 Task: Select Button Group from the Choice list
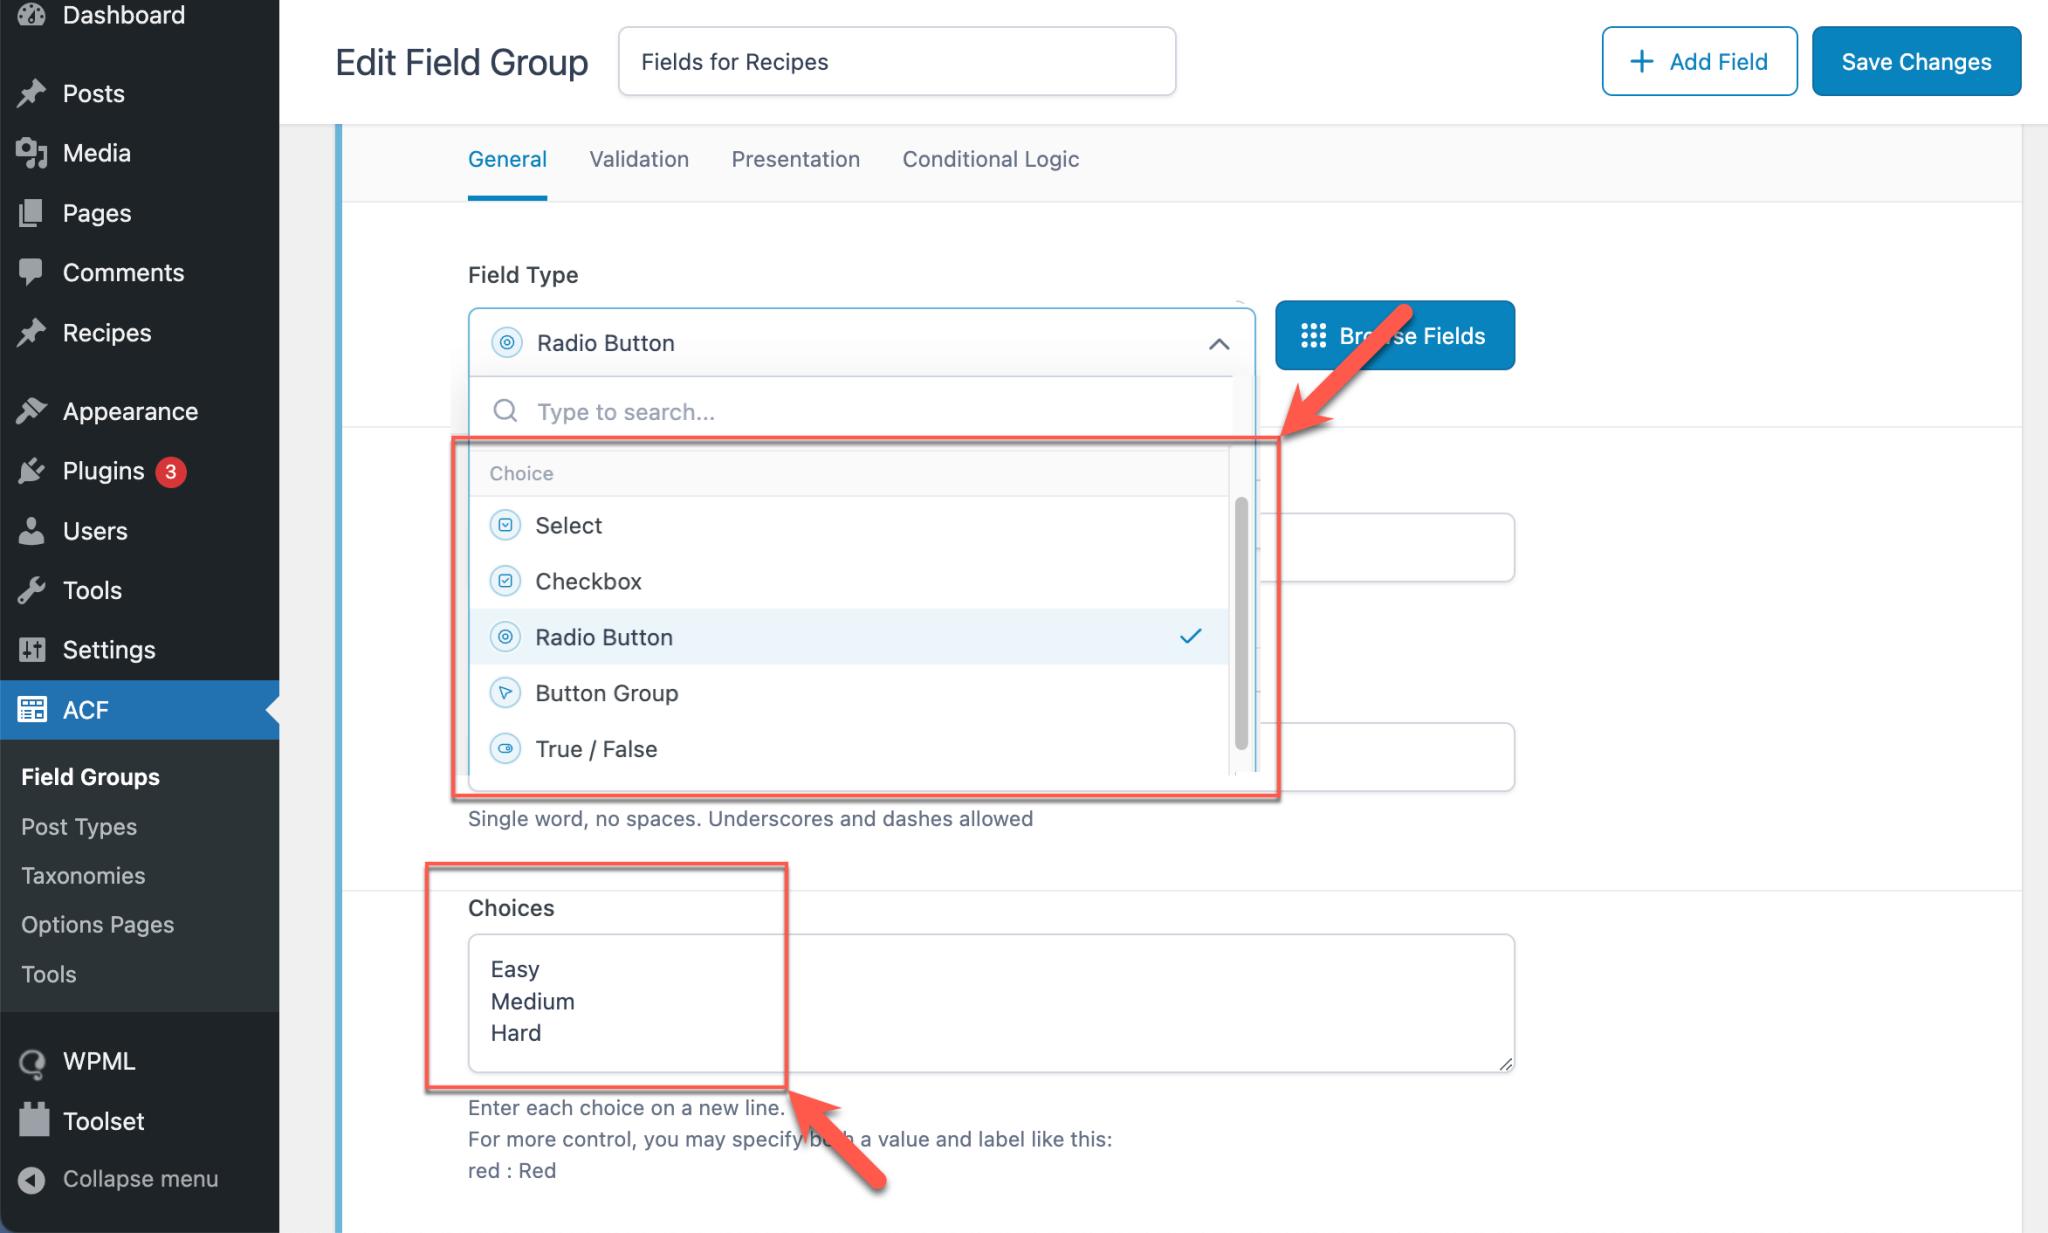[x=607, y=692]
